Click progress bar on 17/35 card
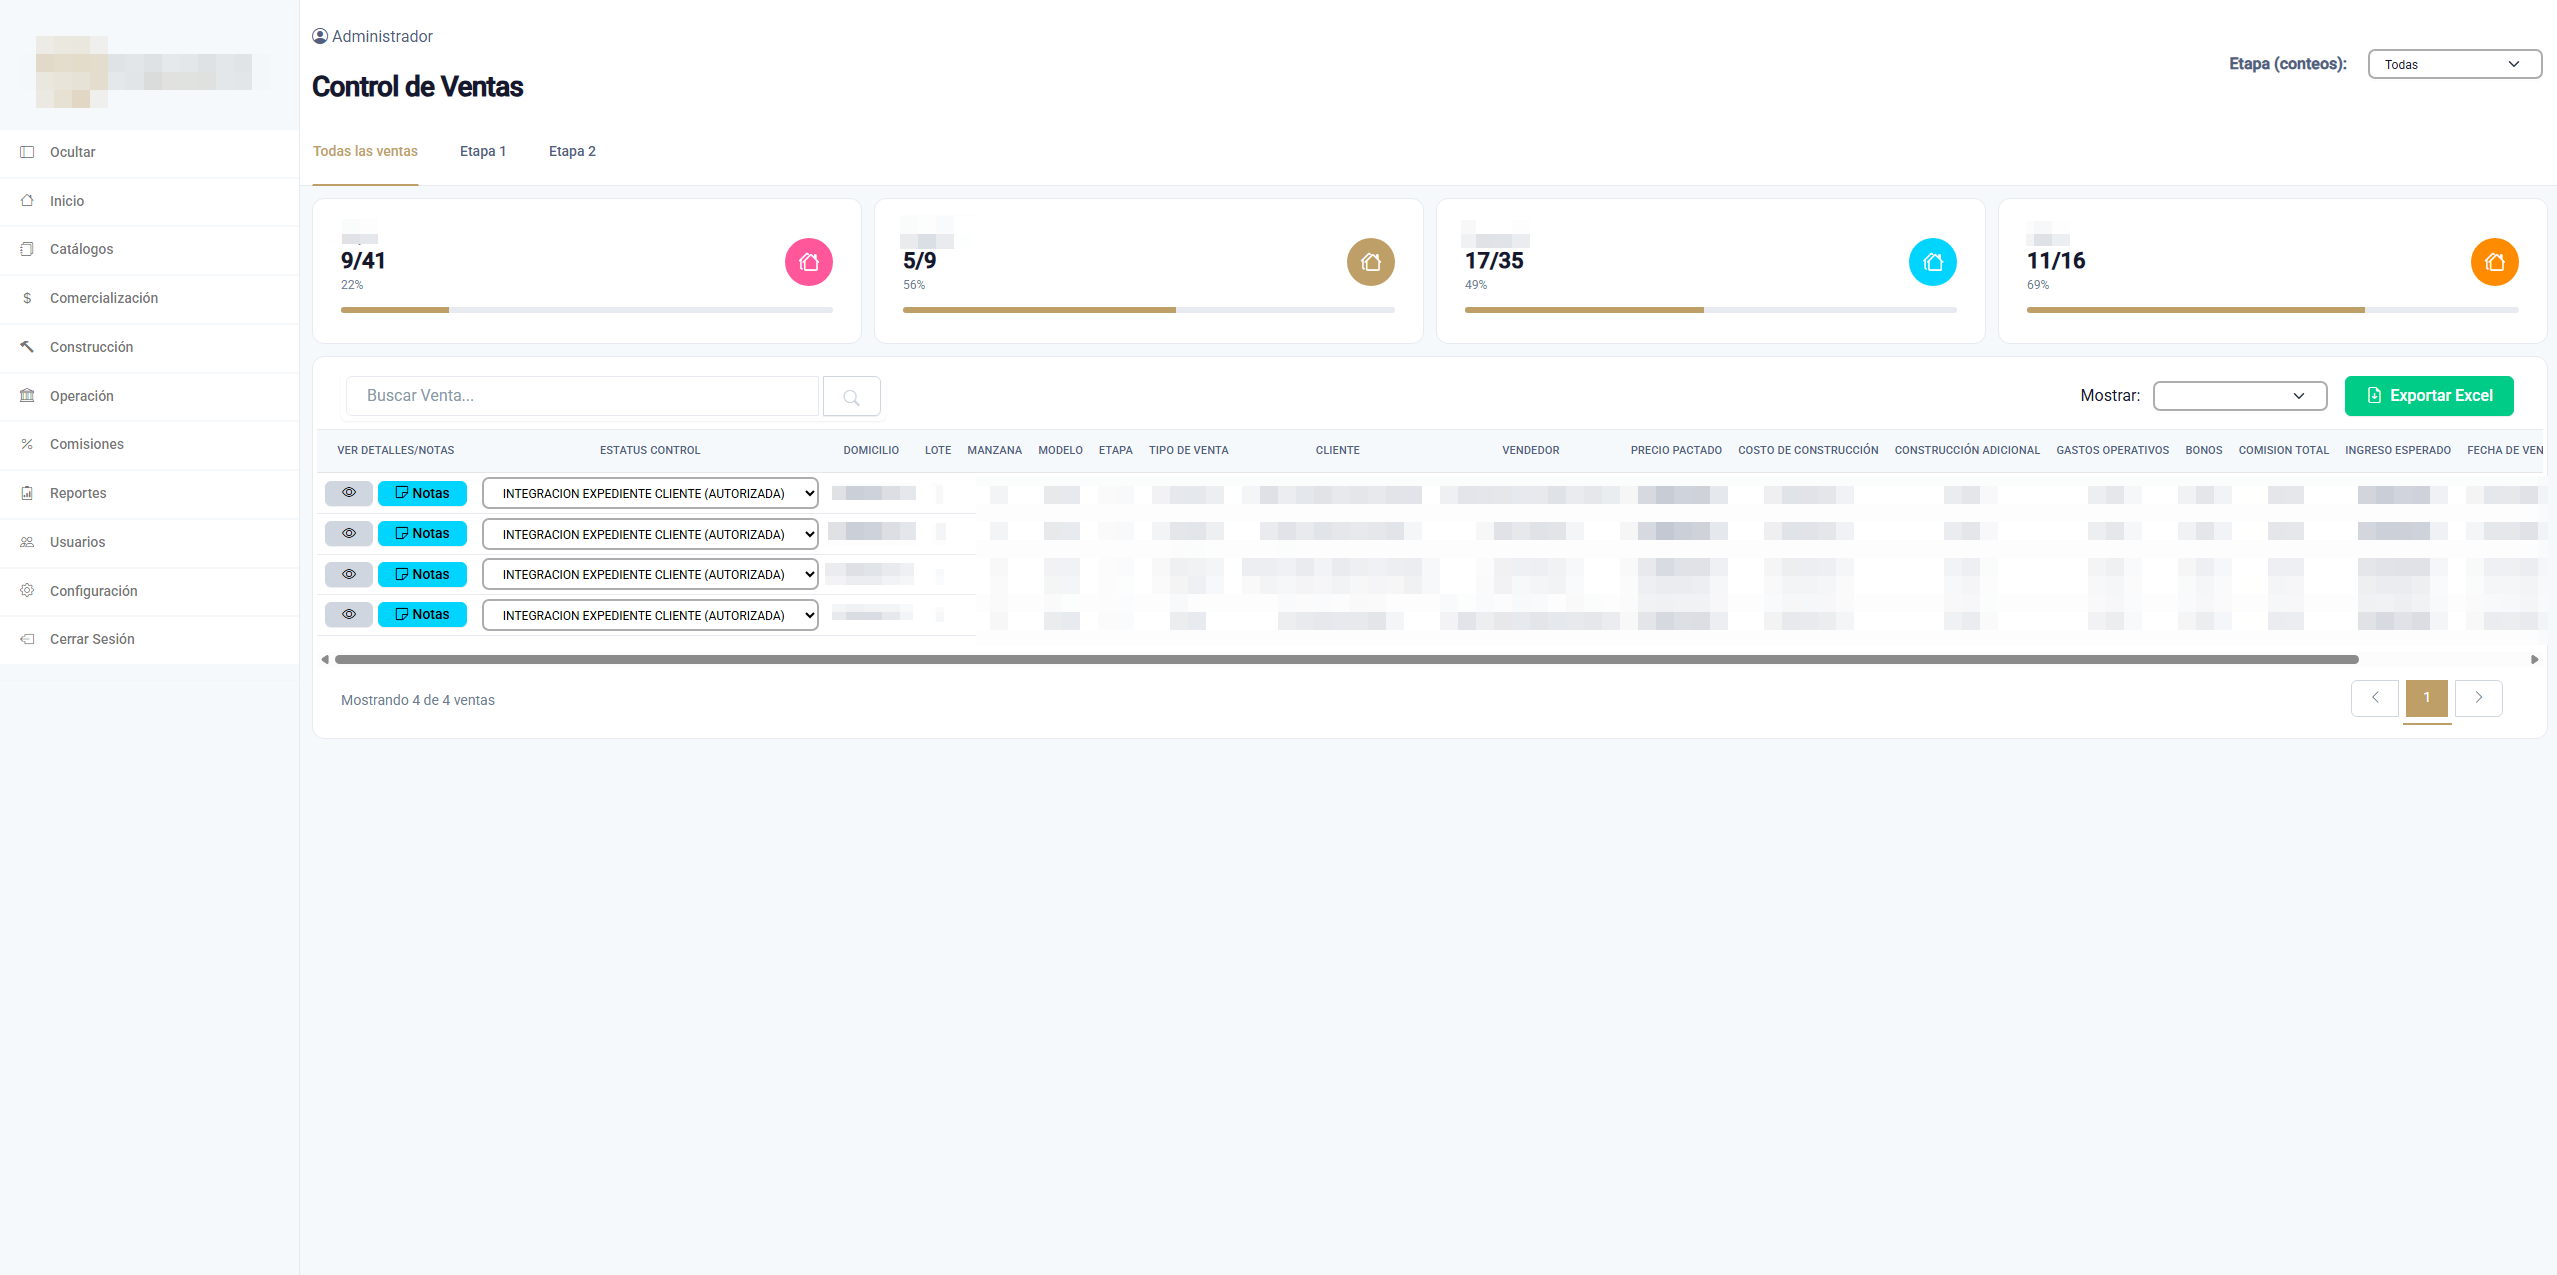The image size is (2557, 1275). 1711,310
